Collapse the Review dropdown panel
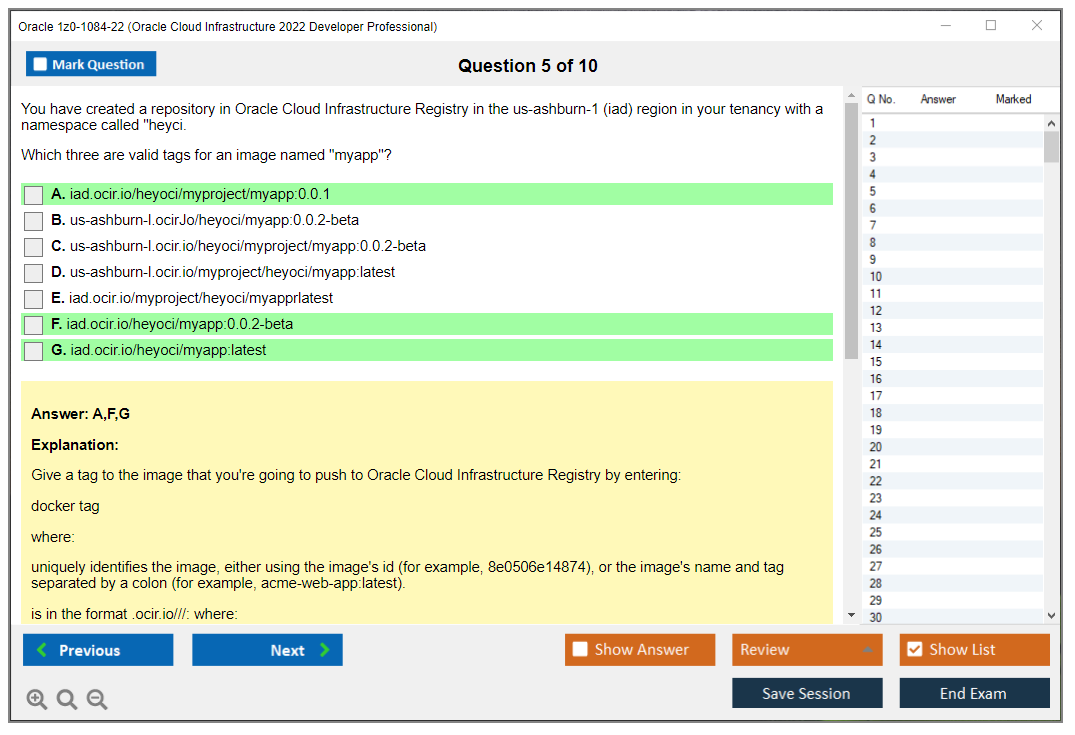 (870, 649)
